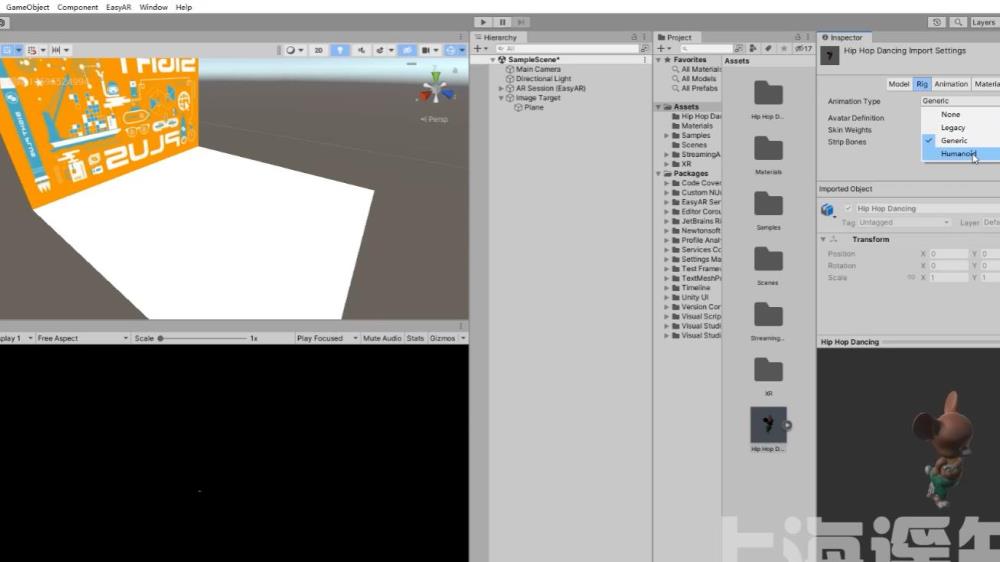1000x562 pixels.
Task: Open the Animation Type dropdown field
Action: [960, 101]
